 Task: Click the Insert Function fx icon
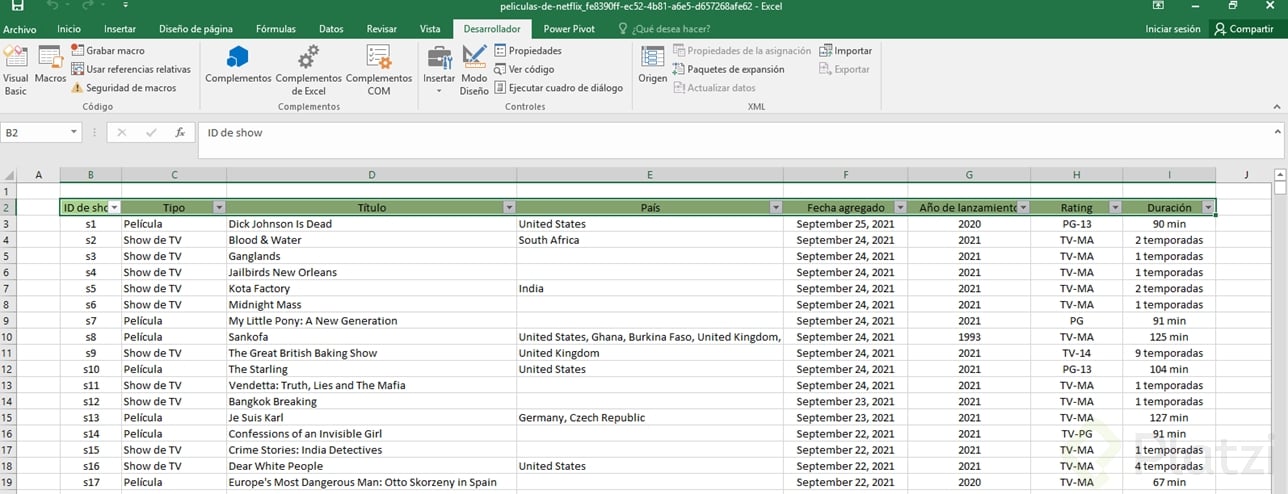180,132
